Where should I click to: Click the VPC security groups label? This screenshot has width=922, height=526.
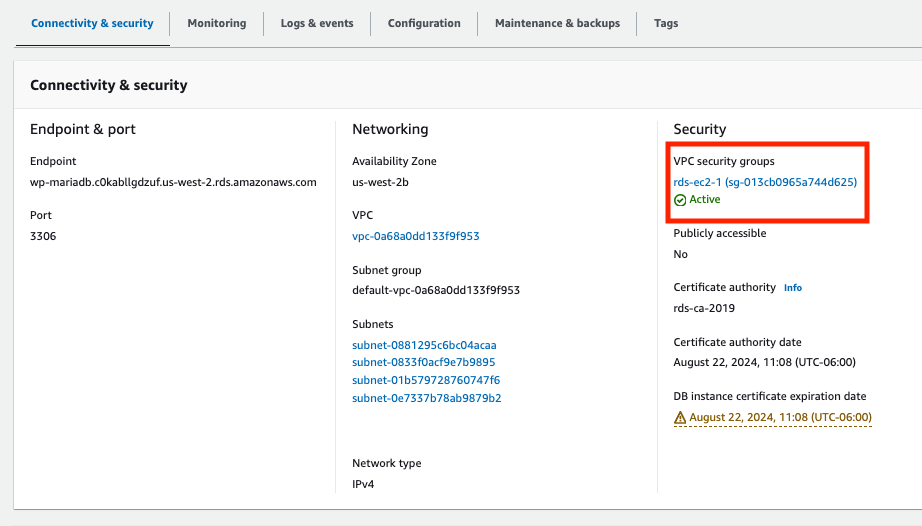(x=724, y=161)
